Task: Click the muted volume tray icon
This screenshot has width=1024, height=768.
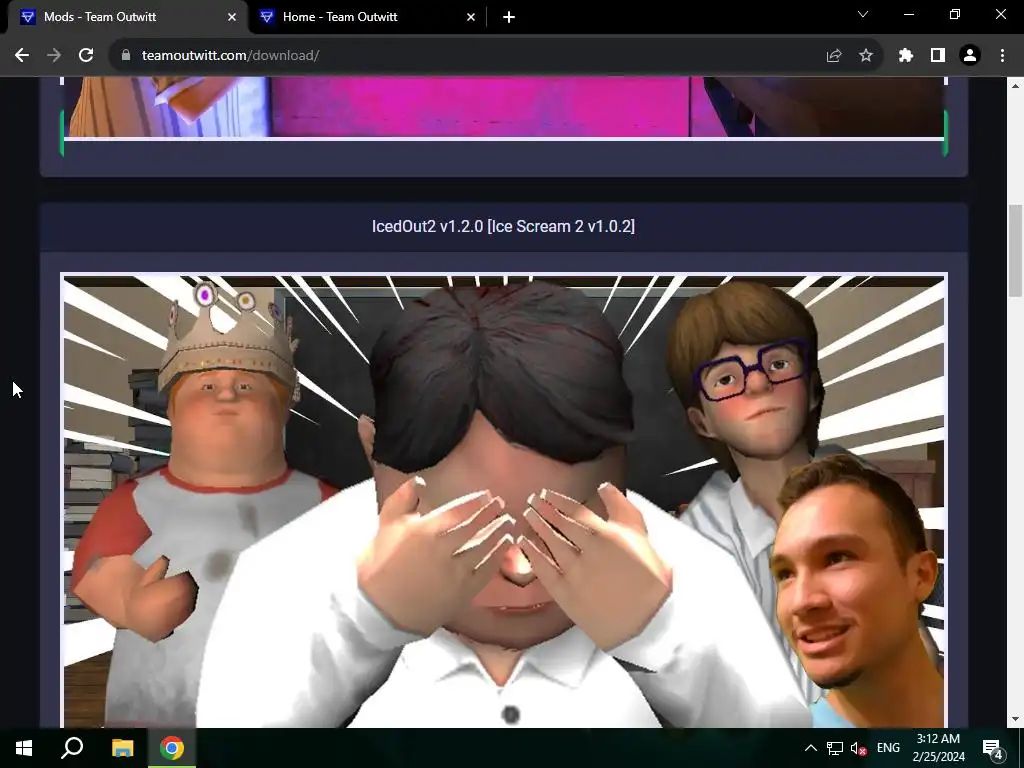Action: click(858, 748)
